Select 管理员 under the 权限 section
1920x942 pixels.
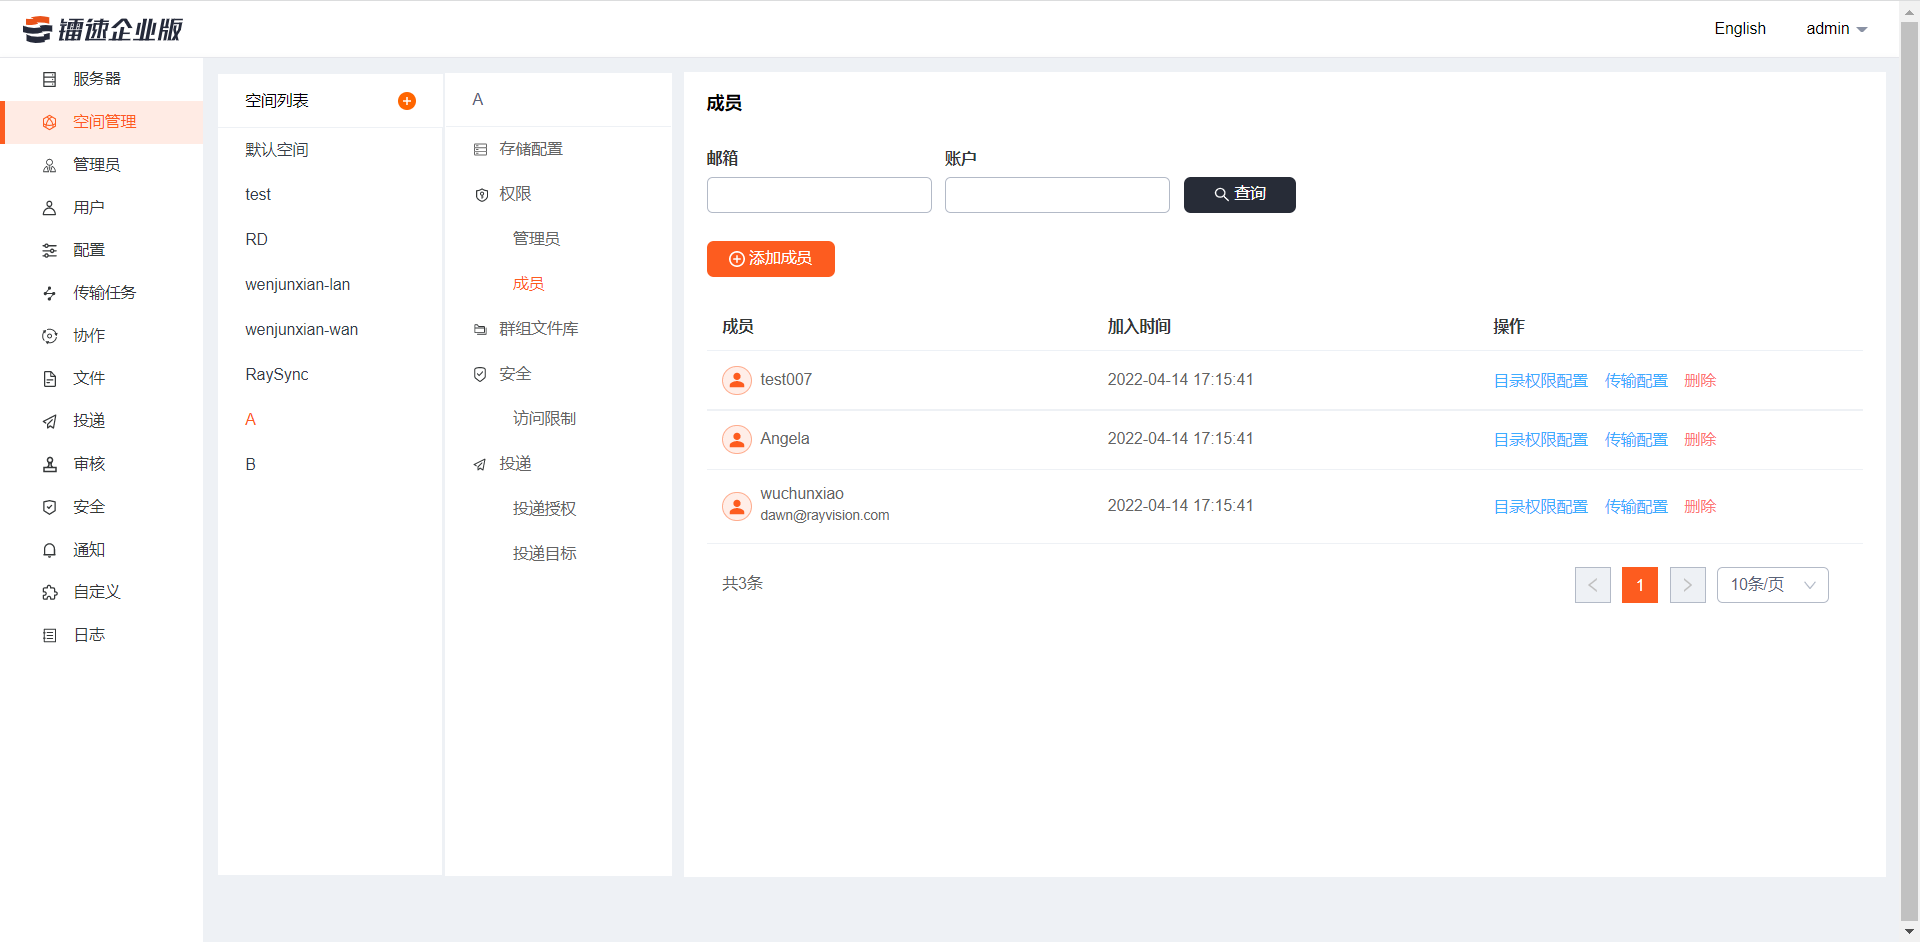point(536,239)
